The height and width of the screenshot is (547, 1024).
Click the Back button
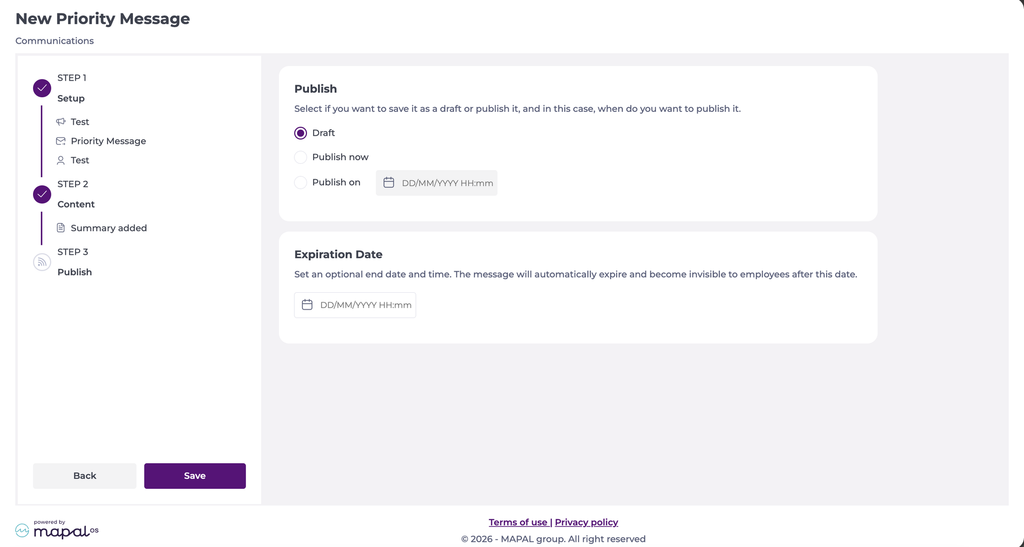pyautogui.click(x=85, y=476)
